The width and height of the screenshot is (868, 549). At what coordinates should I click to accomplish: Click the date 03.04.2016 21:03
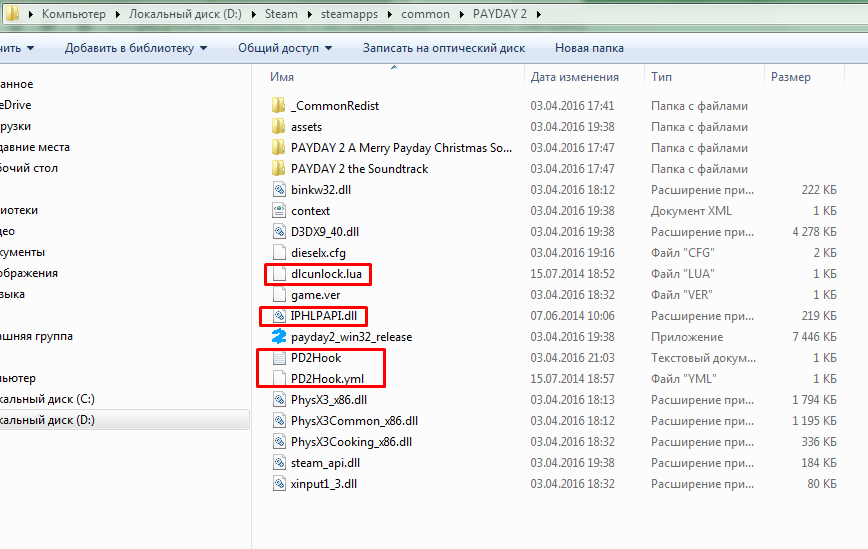[572, 358]
